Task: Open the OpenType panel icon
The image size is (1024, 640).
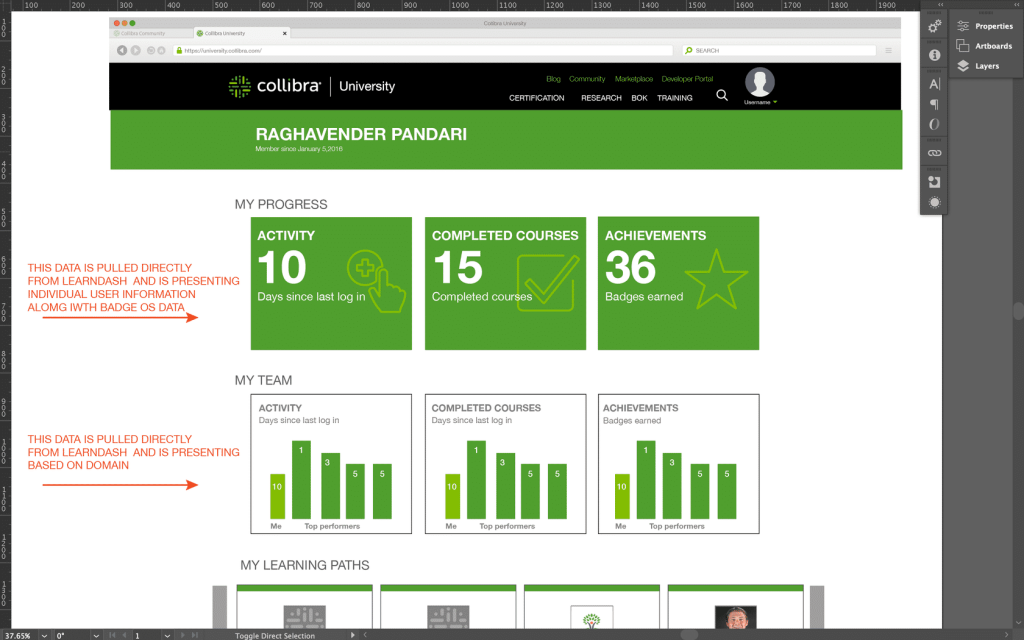Action: tap(933, 124)
